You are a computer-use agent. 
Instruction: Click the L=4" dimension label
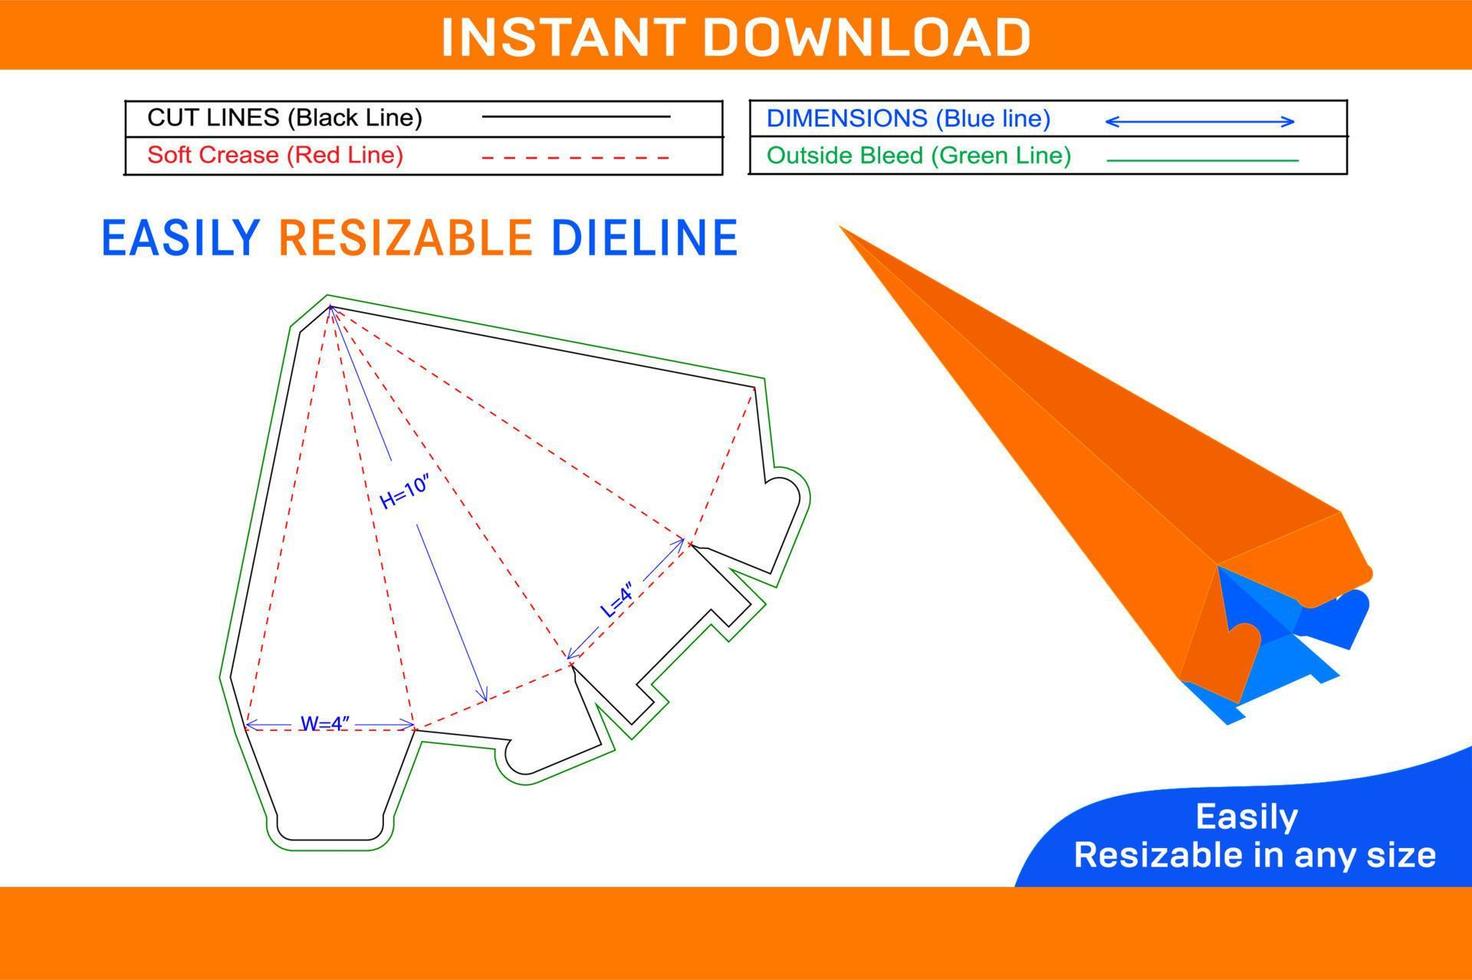click(617, 600)
